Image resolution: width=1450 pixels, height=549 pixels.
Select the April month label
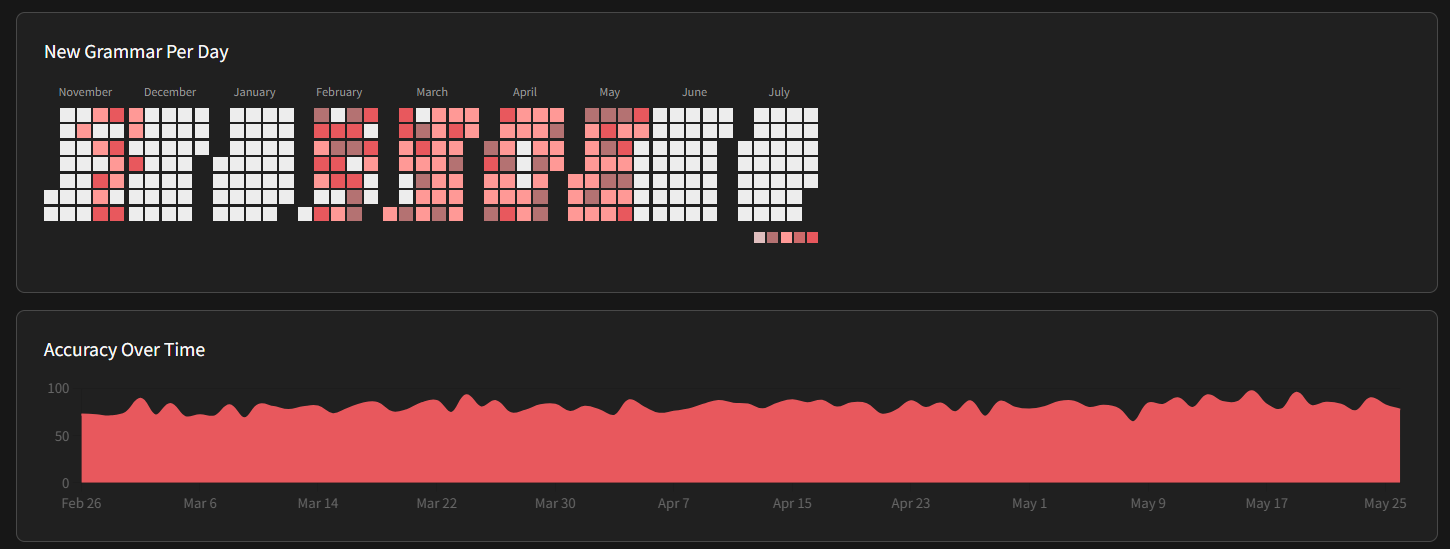[x=525, y=92]
